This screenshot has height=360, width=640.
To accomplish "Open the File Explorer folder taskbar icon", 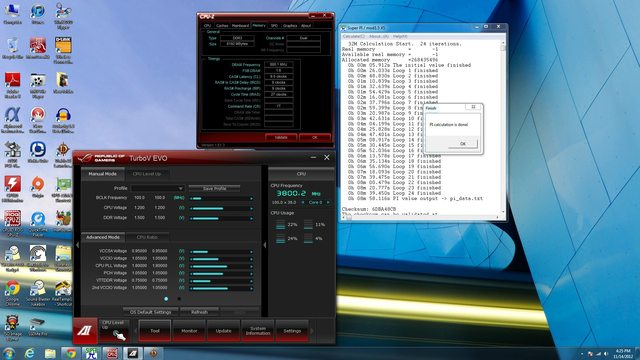I will [50, 353].
